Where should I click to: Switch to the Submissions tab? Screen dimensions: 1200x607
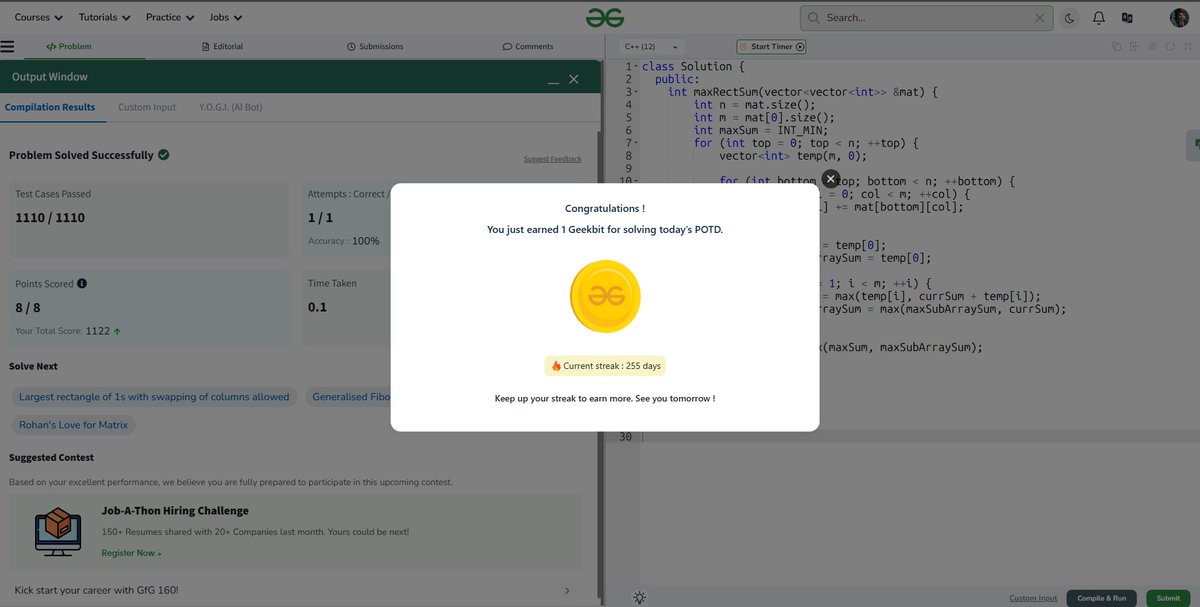[375, 46]
